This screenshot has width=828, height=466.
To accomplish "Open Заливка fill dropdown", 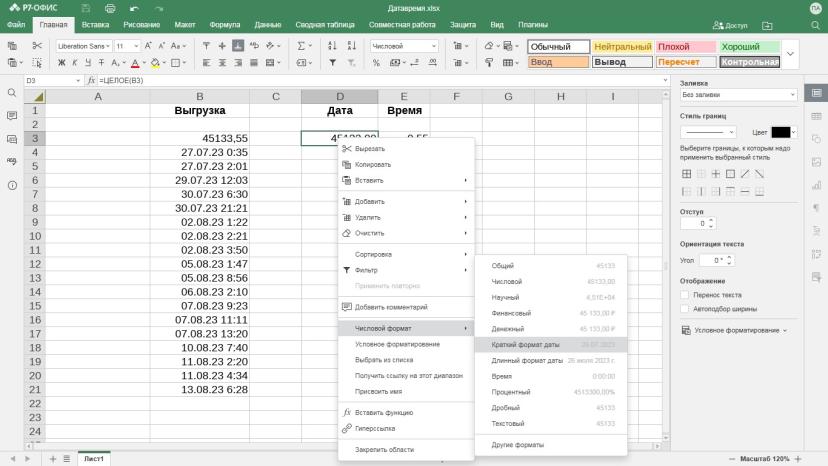I will click(x=738, y=95).
